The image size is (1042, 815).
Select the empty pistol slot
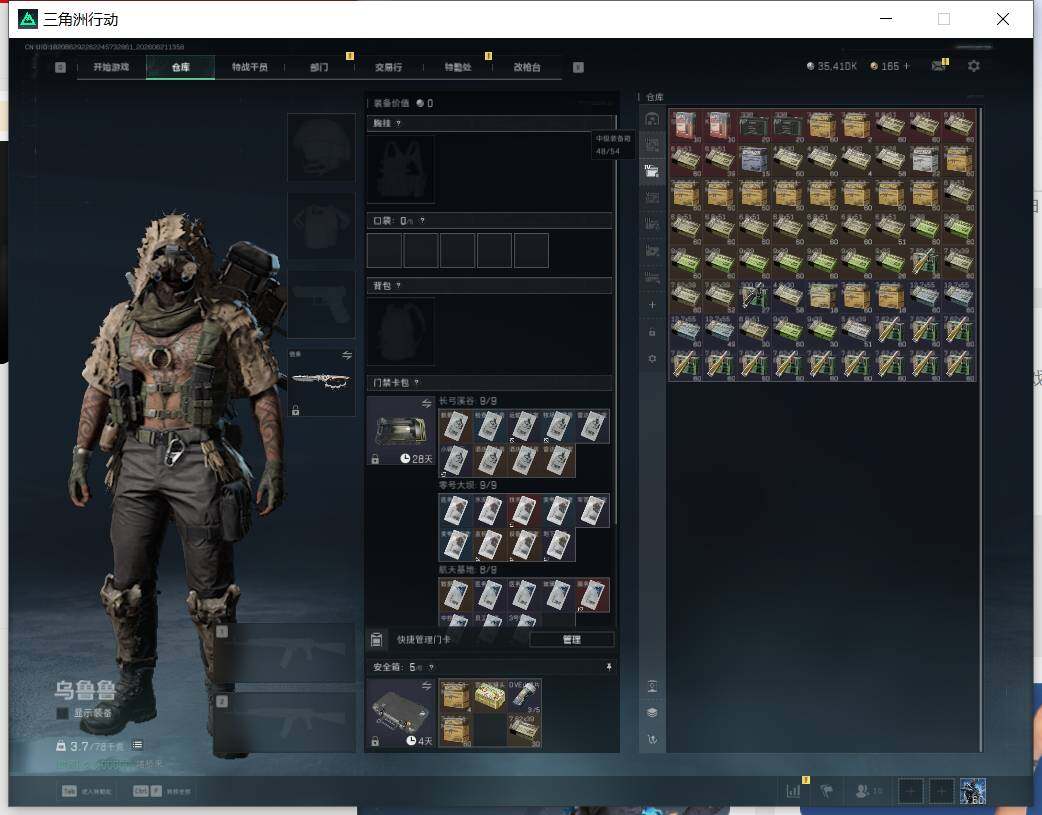point(321,304)
